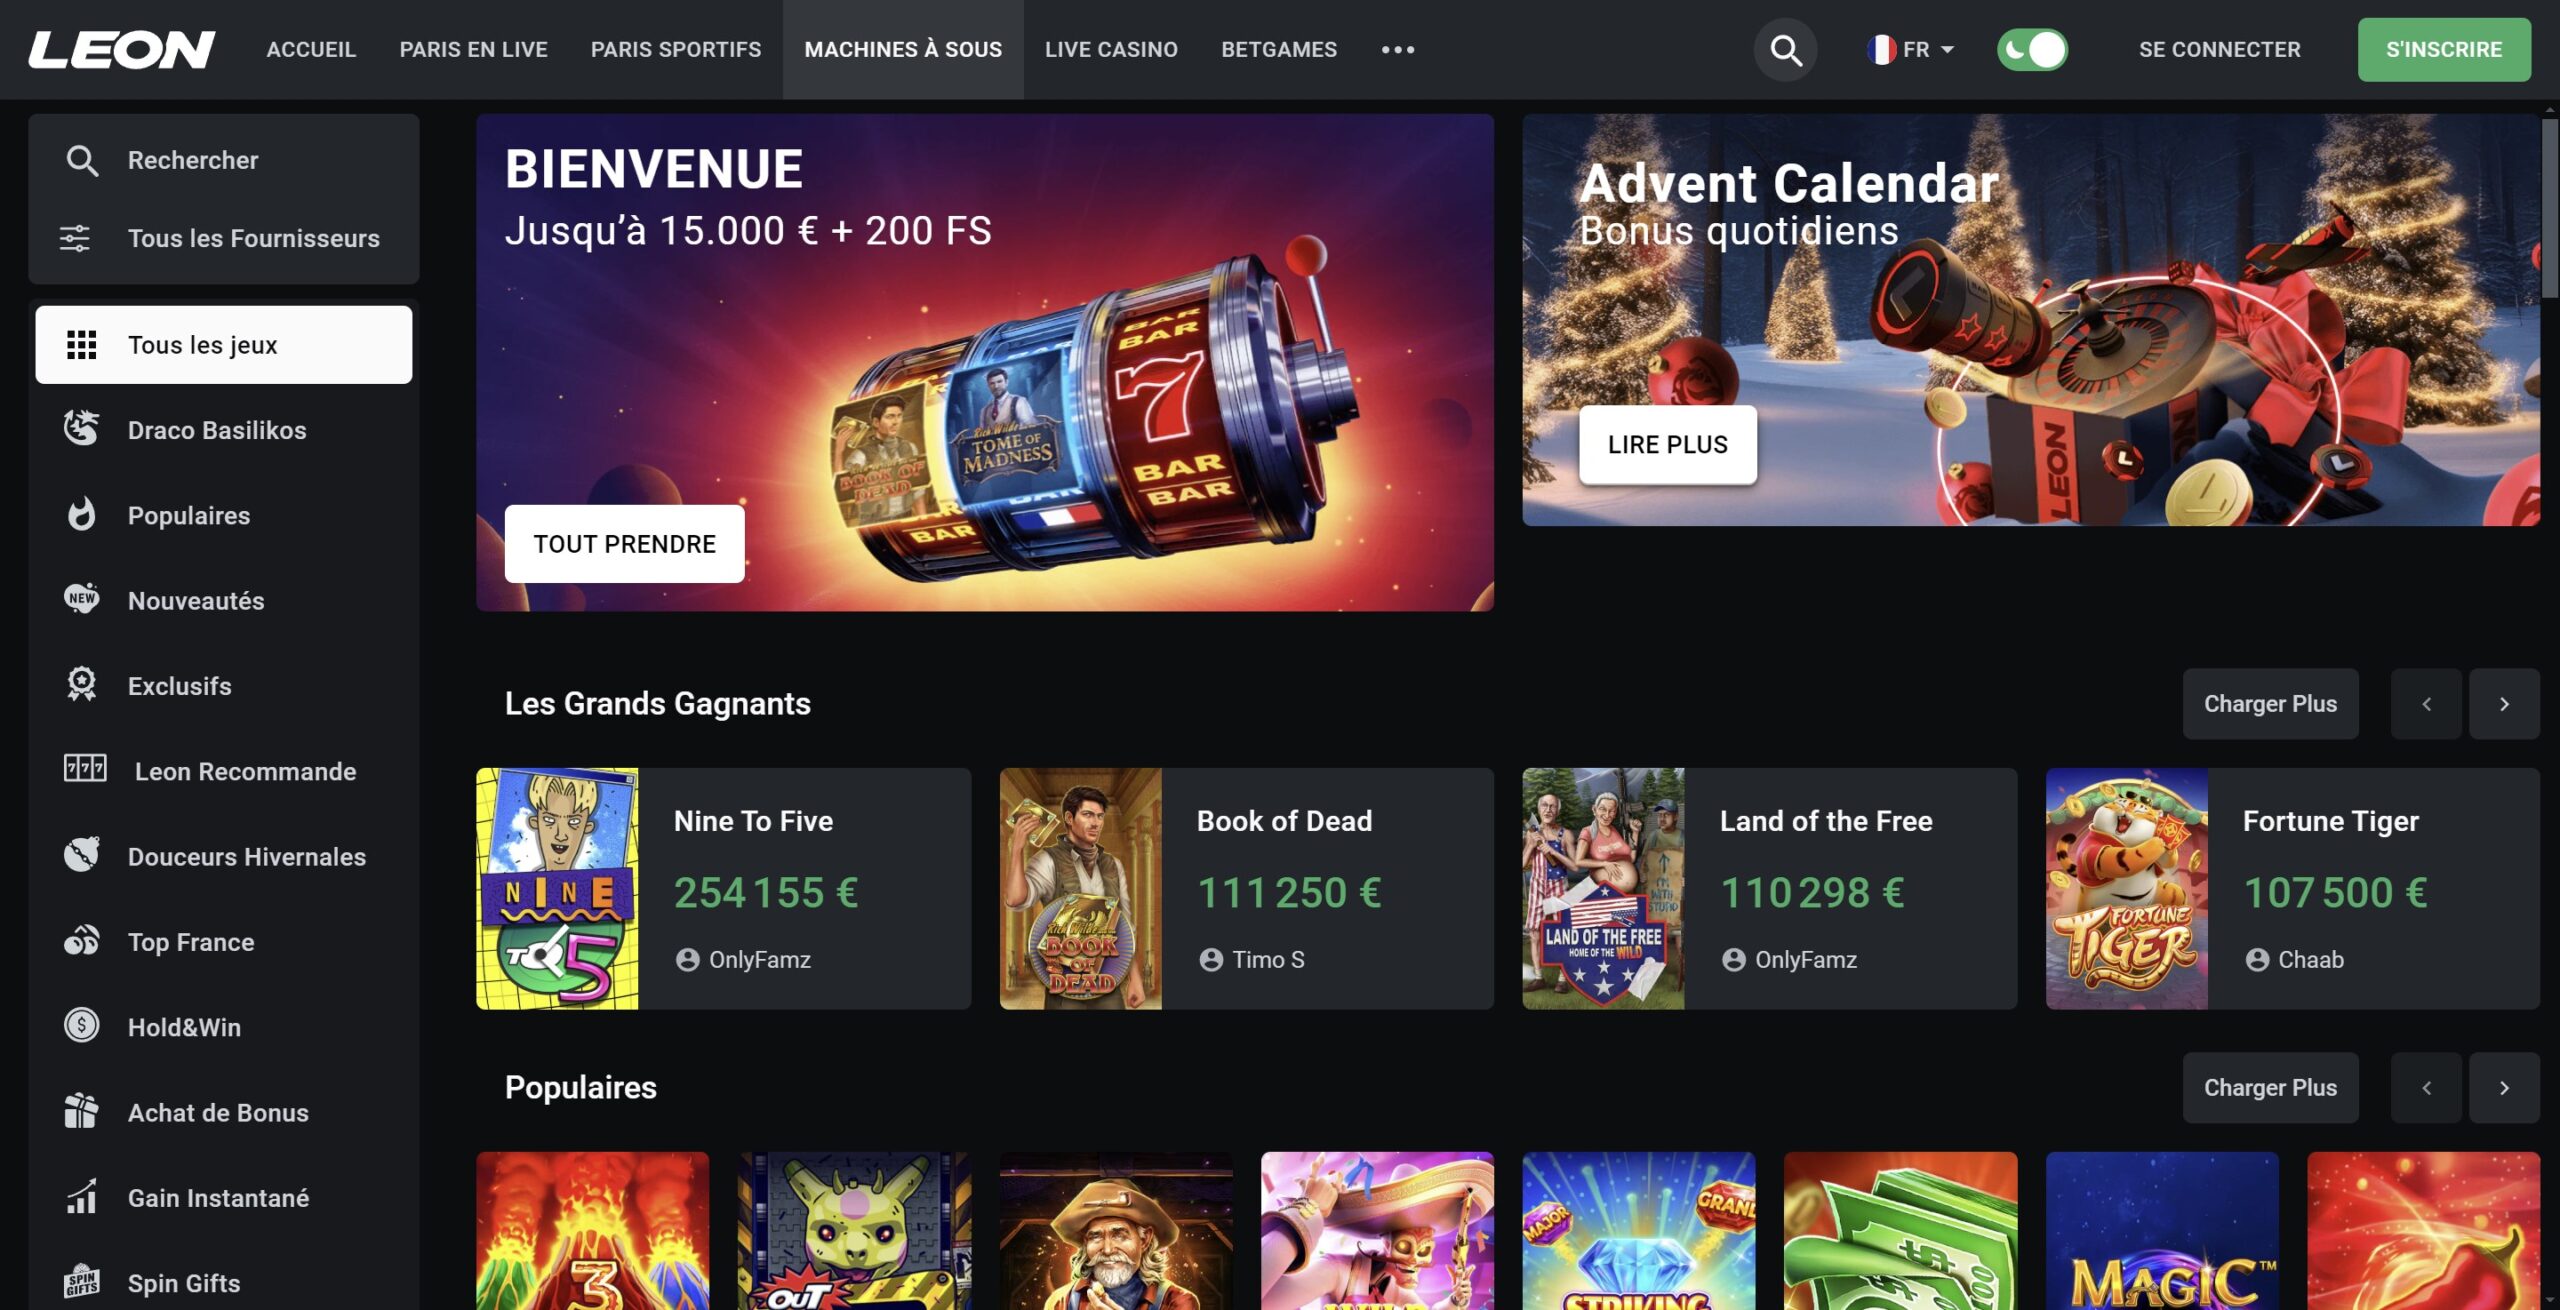Screen dimensions: 2560x1310
Task: Open the Fortune Tiger winner thumbnail
Action: coord(2126,888)
